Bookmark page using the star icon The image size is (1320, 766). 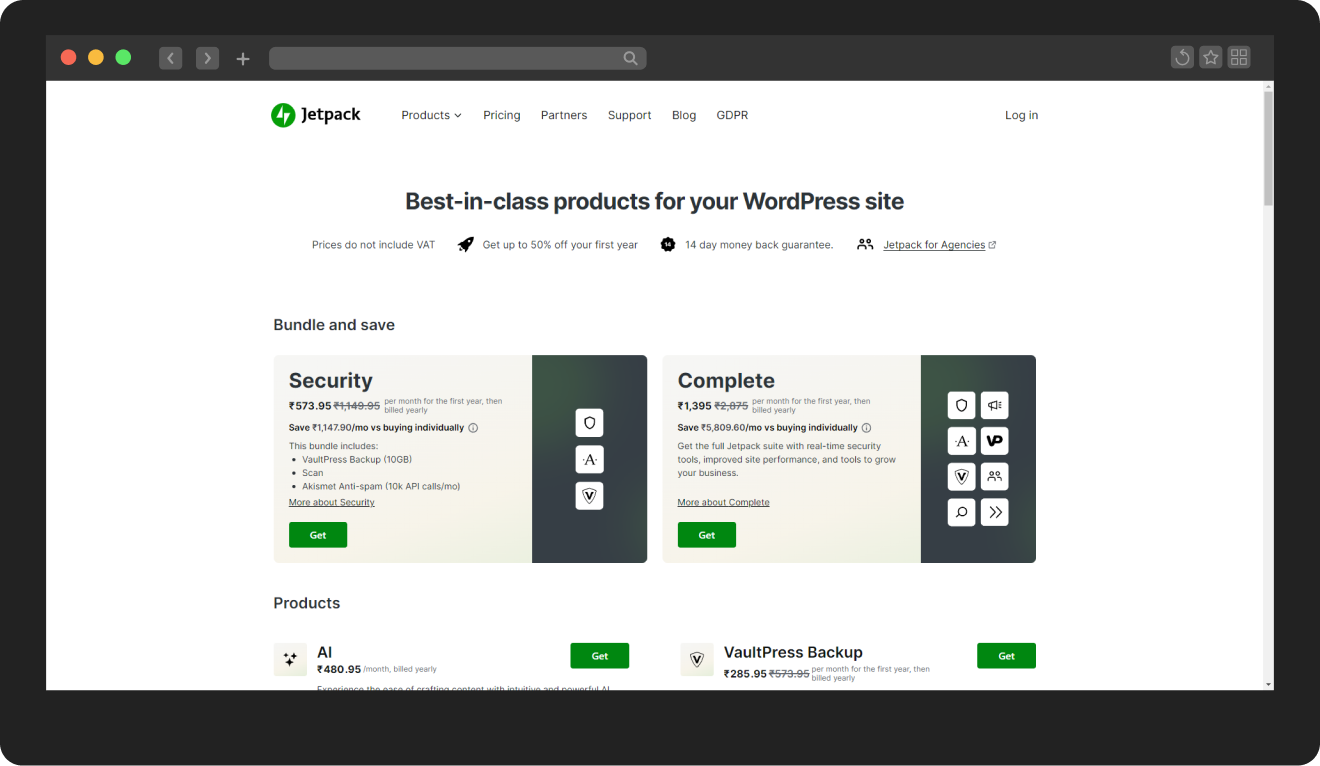[x=1211, y=58]
